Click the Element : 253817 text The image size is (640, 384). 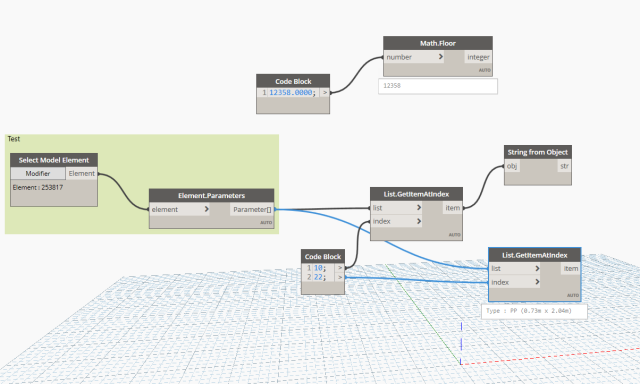click(x=38, y=187)
